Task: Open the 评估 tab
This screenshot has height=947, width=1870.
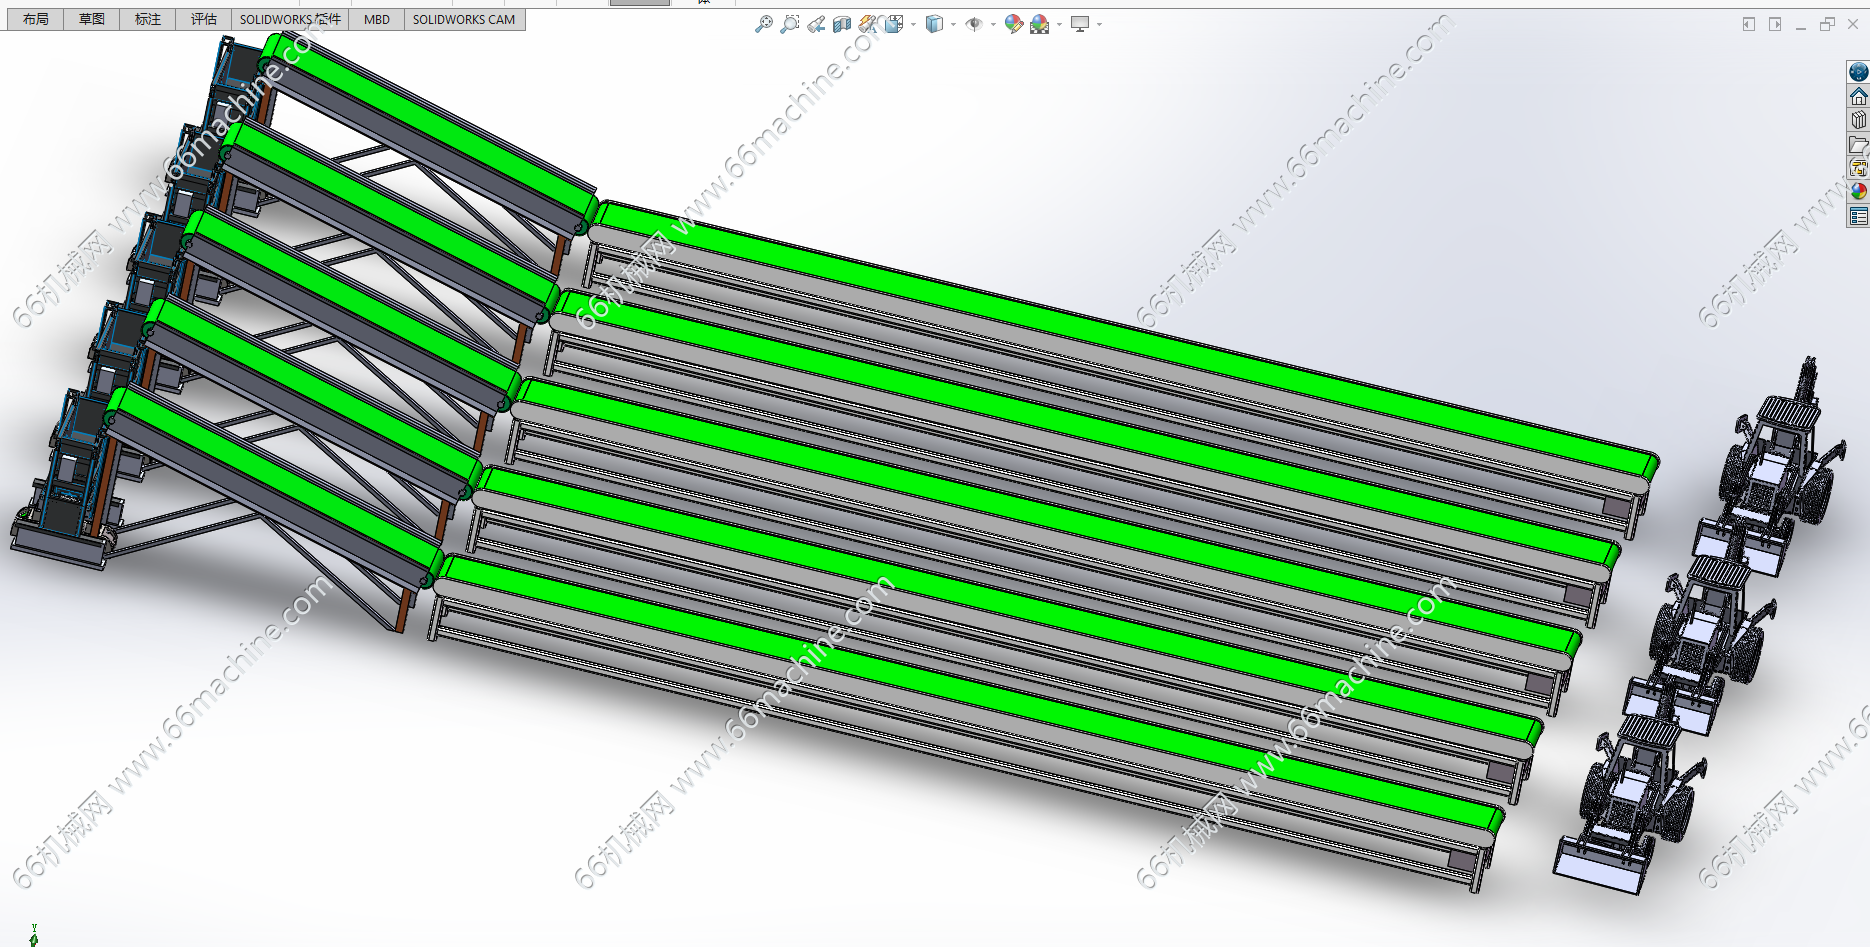Action: pos(204,19)
